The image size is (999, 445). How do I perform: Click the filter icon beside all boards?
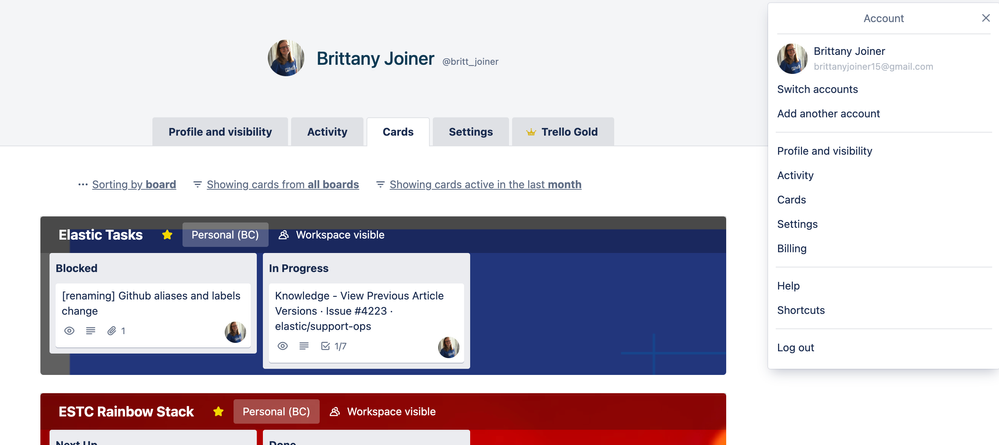coord(198,184)
